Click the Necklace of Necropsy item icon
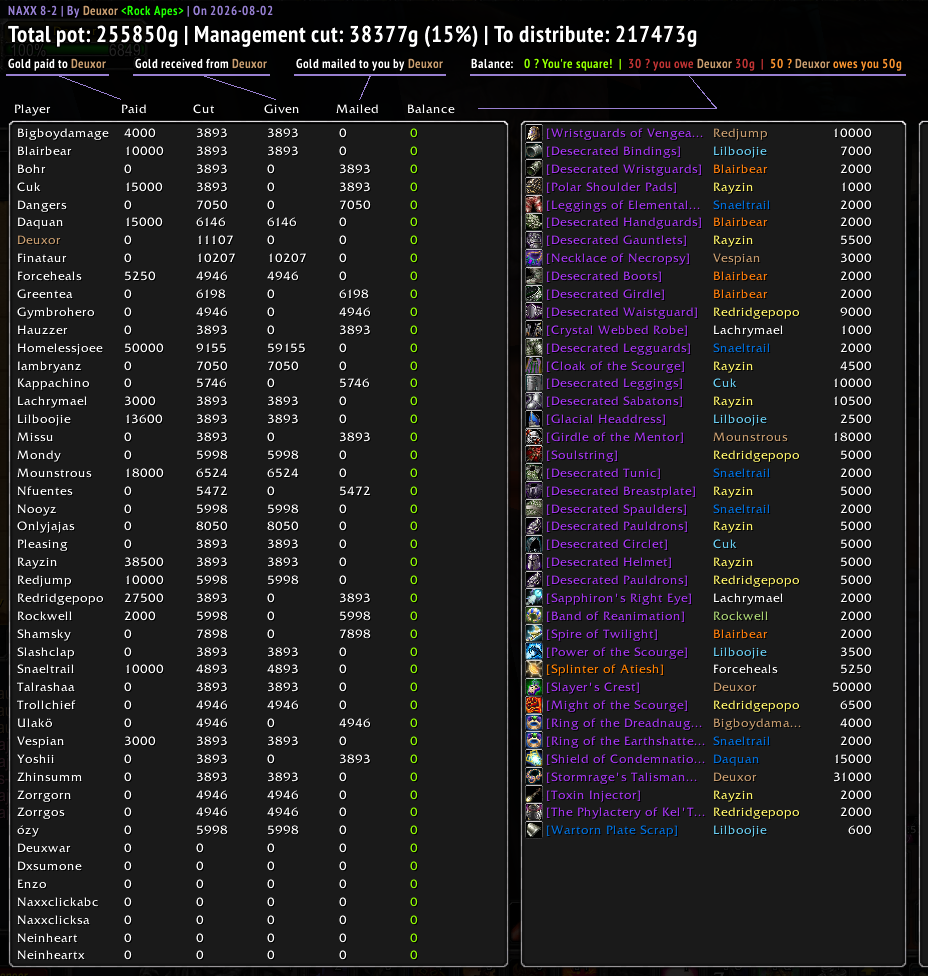 pos(534,258)
